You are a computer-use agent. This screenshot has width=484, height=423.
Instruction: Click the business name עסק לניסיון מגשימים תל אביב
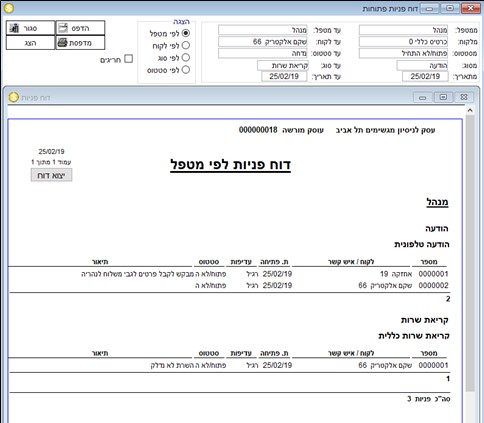pyautogui.click(x=385, y=130)
